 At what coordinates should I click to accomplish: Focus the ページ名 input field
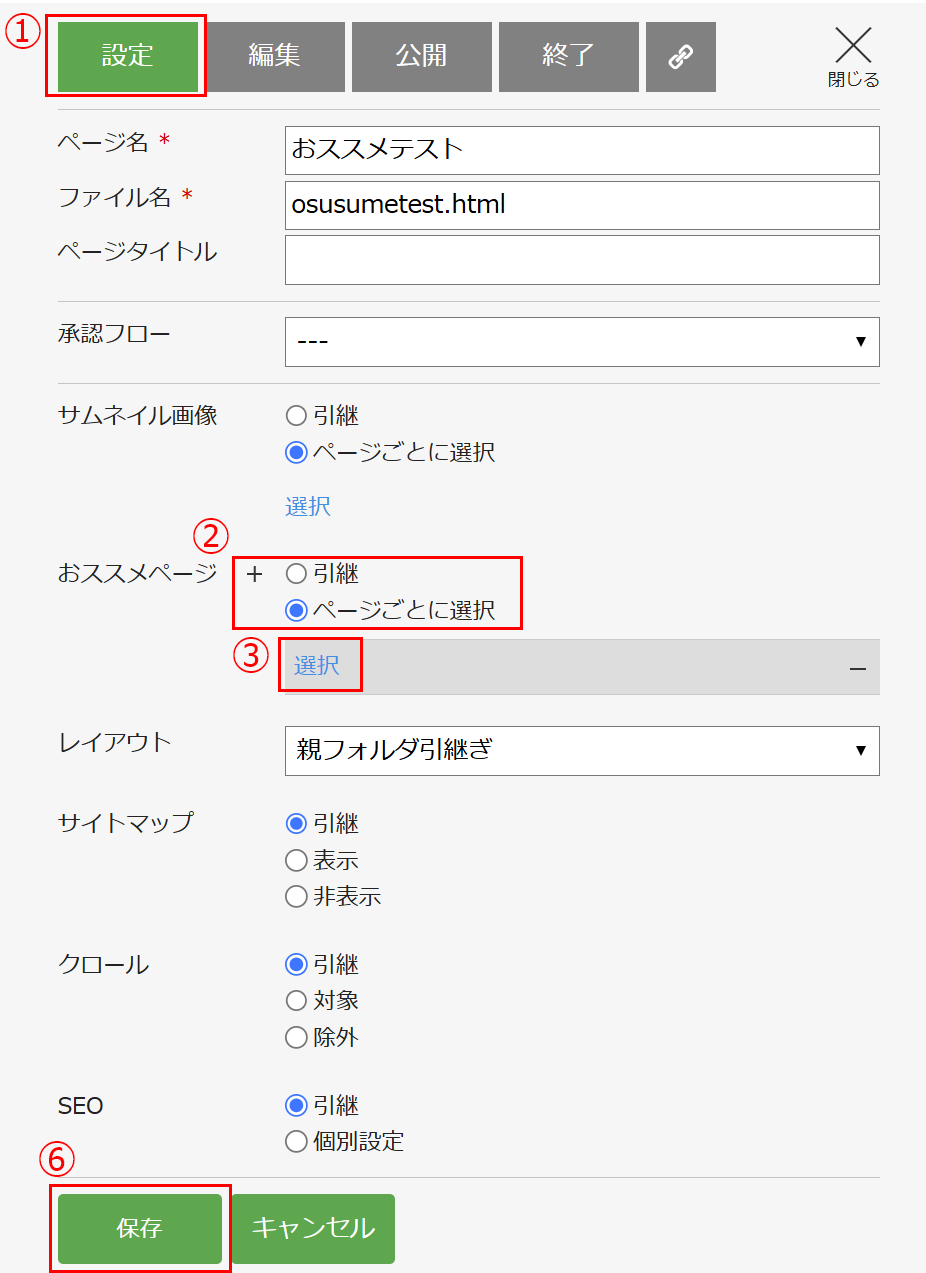582,150
